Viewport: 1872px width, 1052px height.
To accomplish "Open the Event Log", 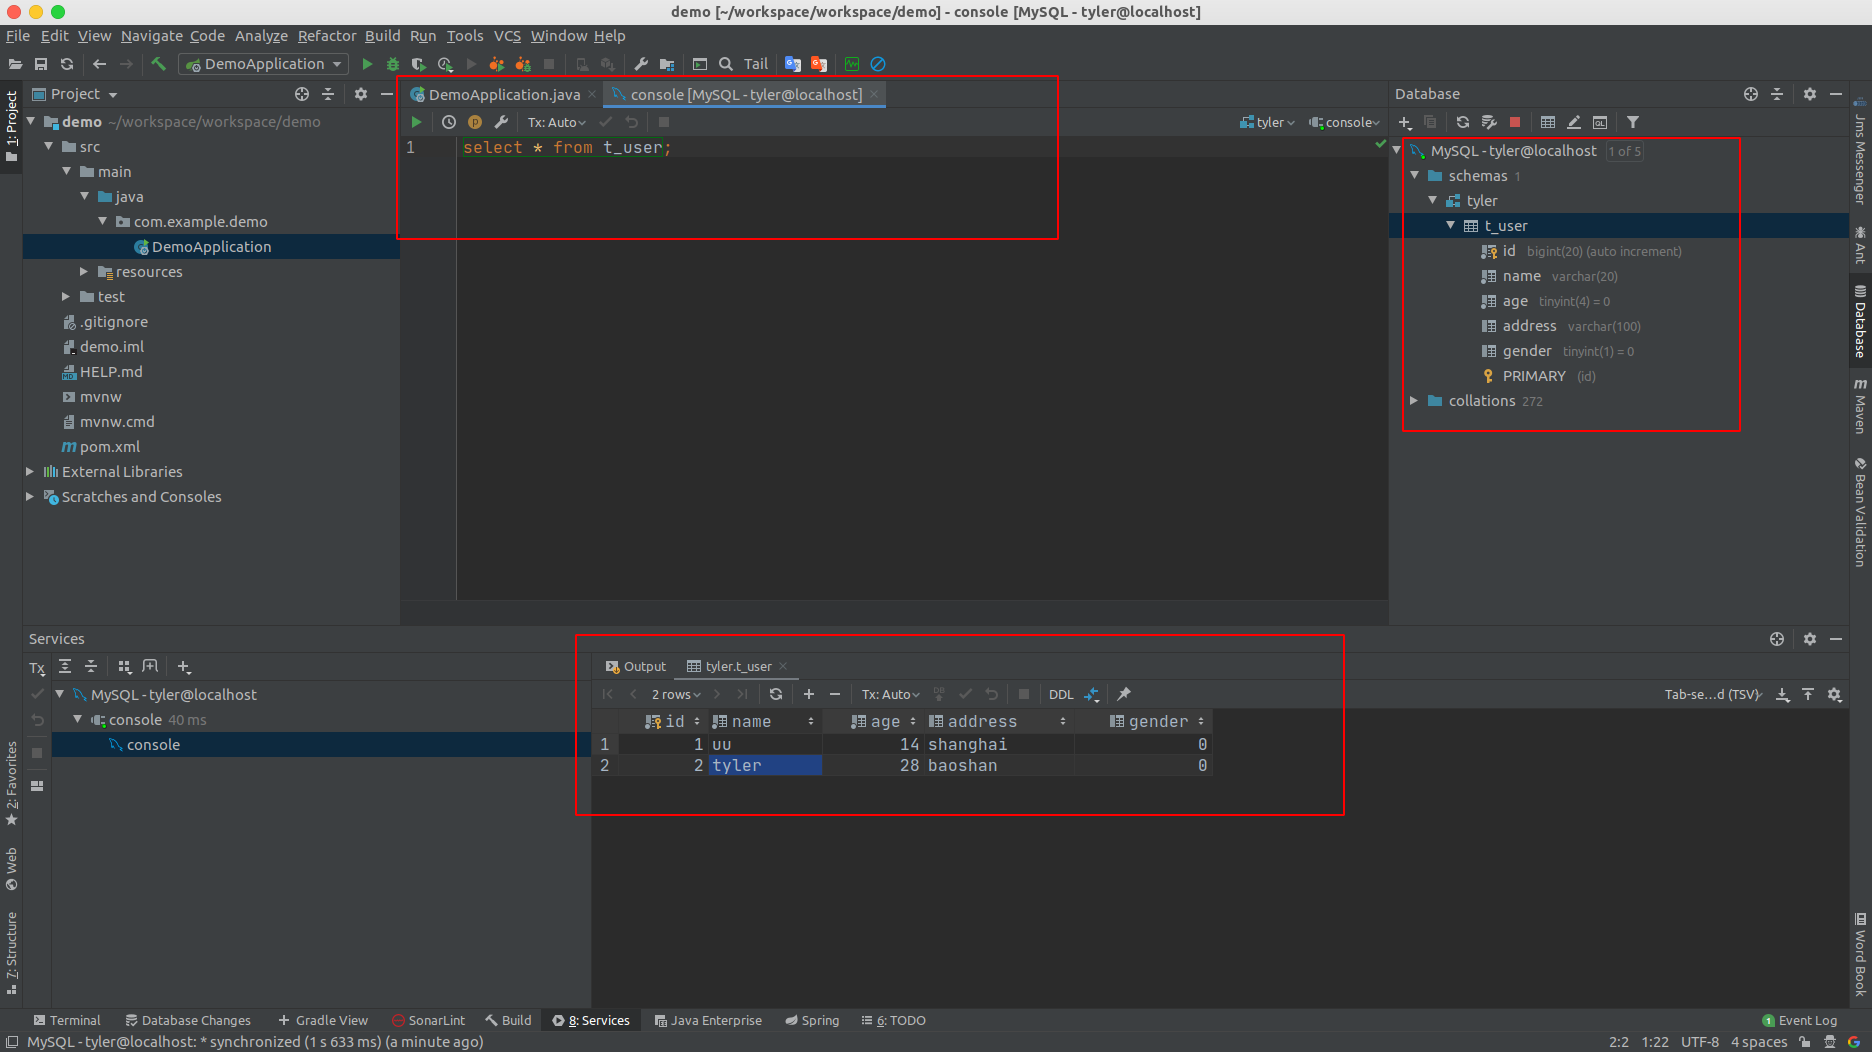I will coord(1806,1019).
